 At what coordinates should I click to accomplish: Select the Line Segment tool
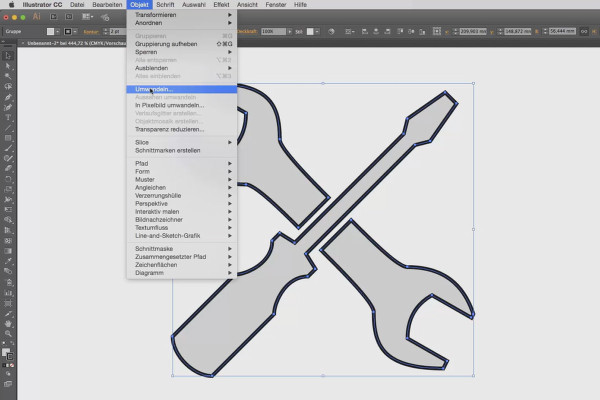point(8,128)
